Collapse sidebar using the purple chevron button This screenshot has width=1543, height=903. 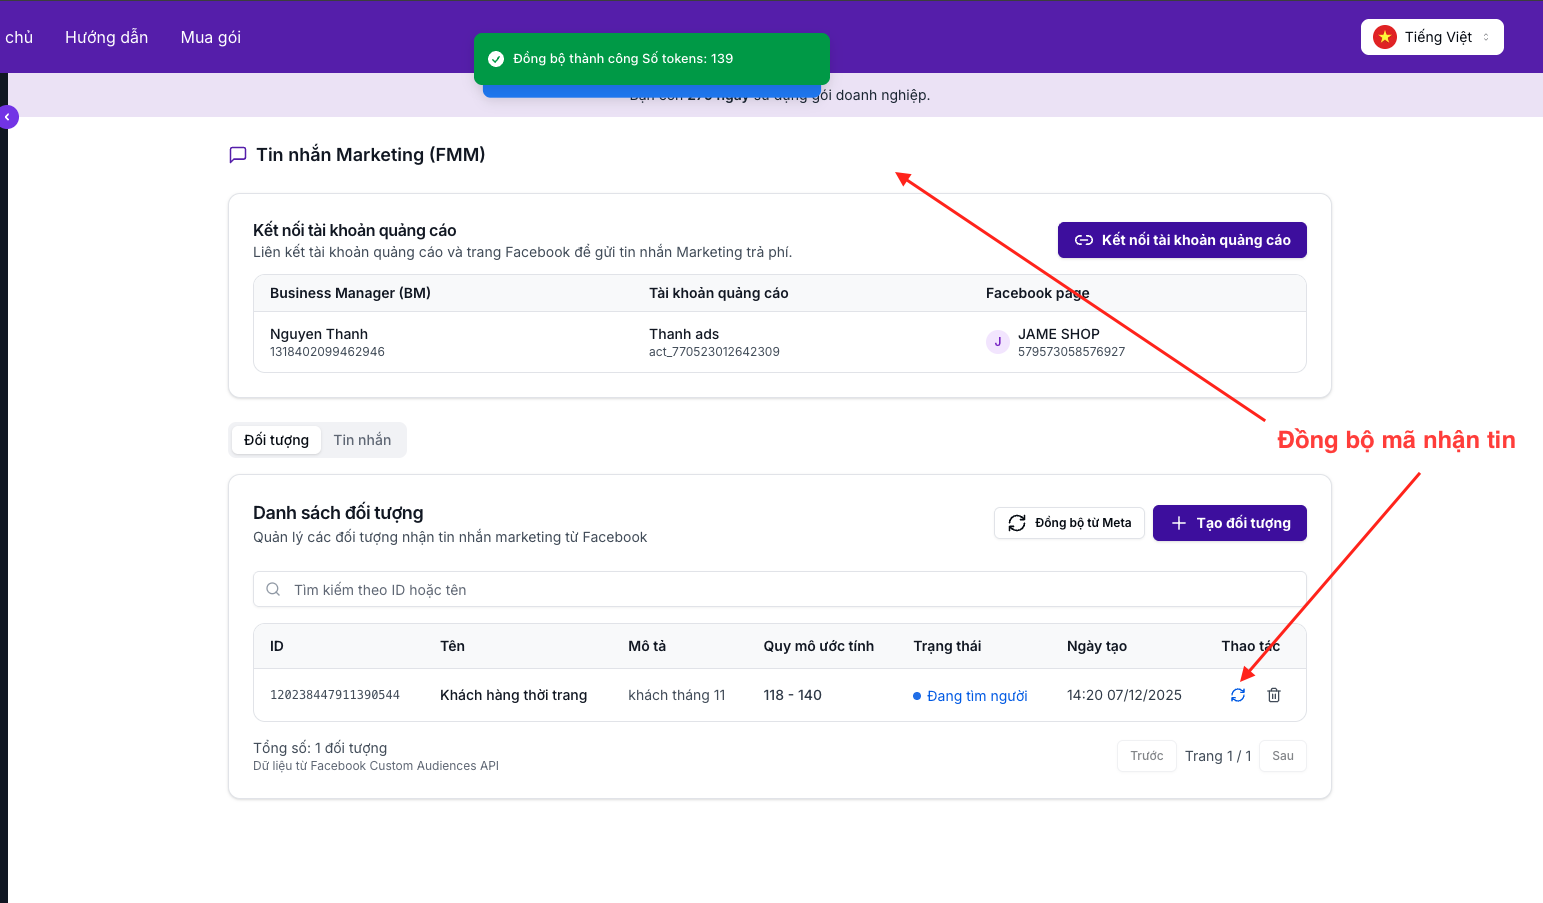coord(8,117)
